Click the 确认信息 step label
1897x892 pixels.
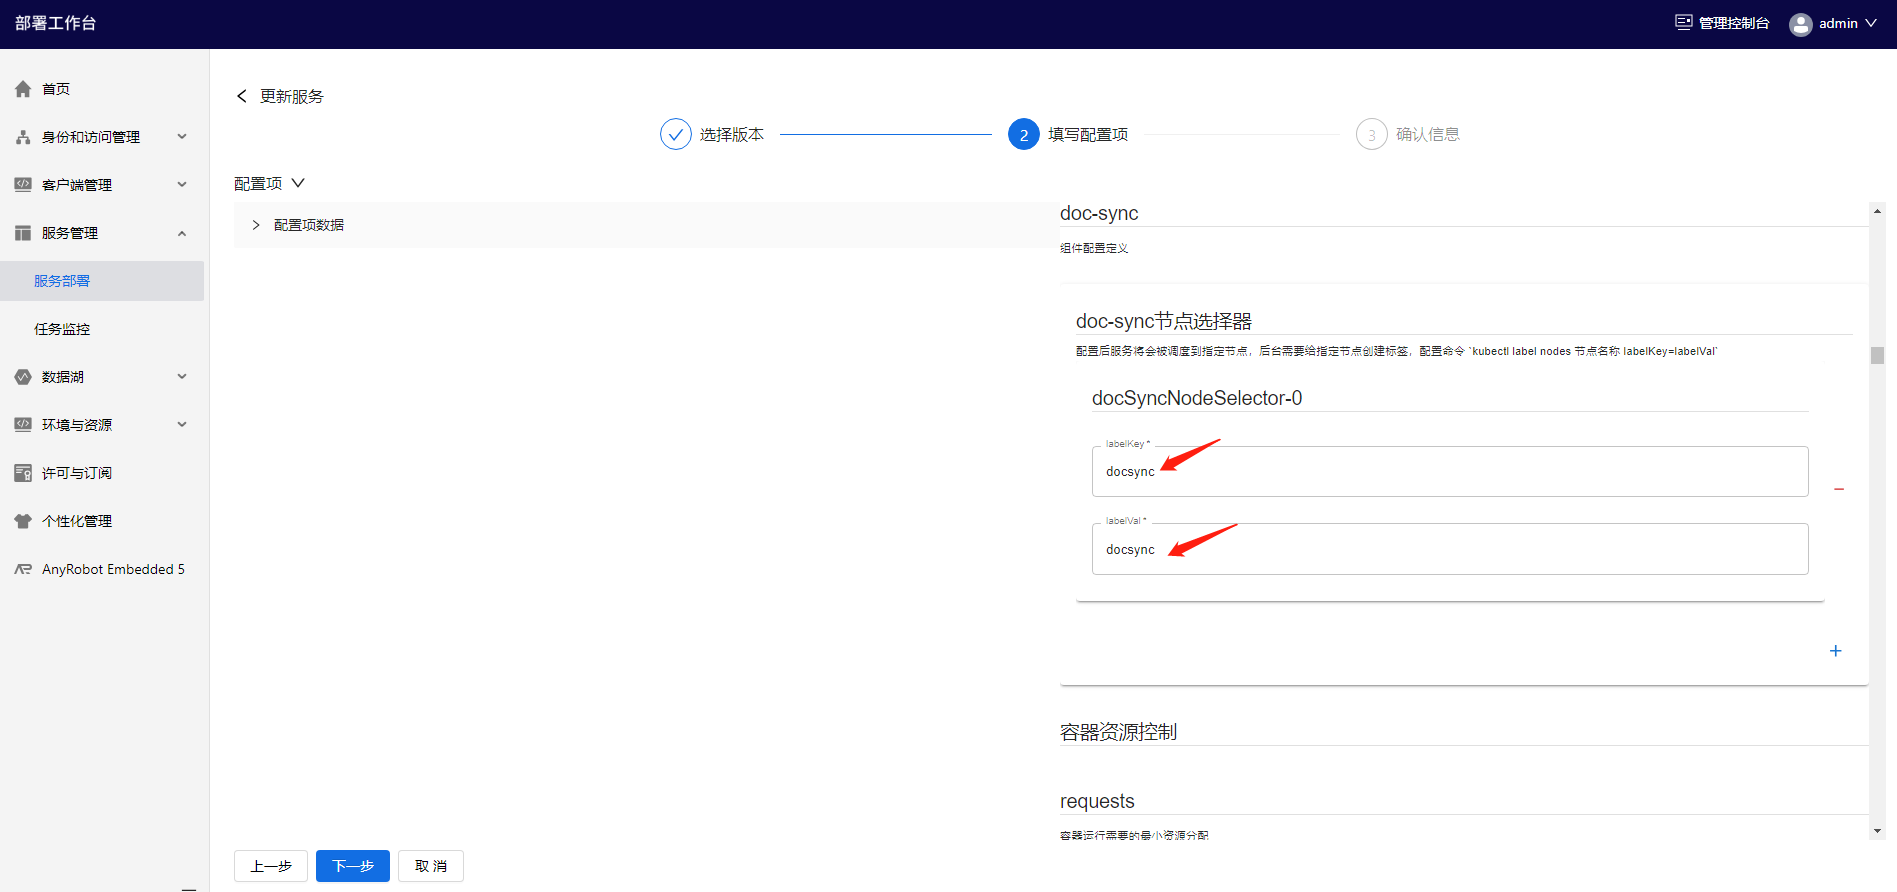point(1428,134)
